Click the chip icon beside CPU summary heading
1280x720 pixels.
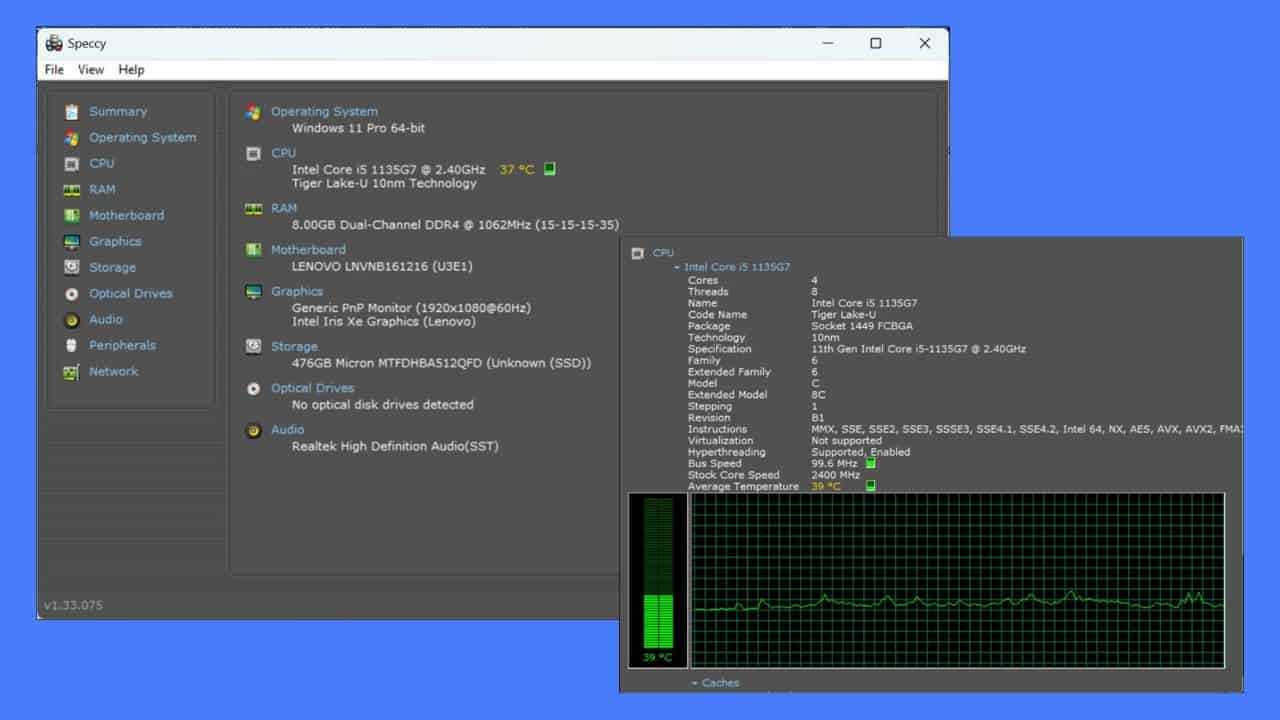pos(254,153)
